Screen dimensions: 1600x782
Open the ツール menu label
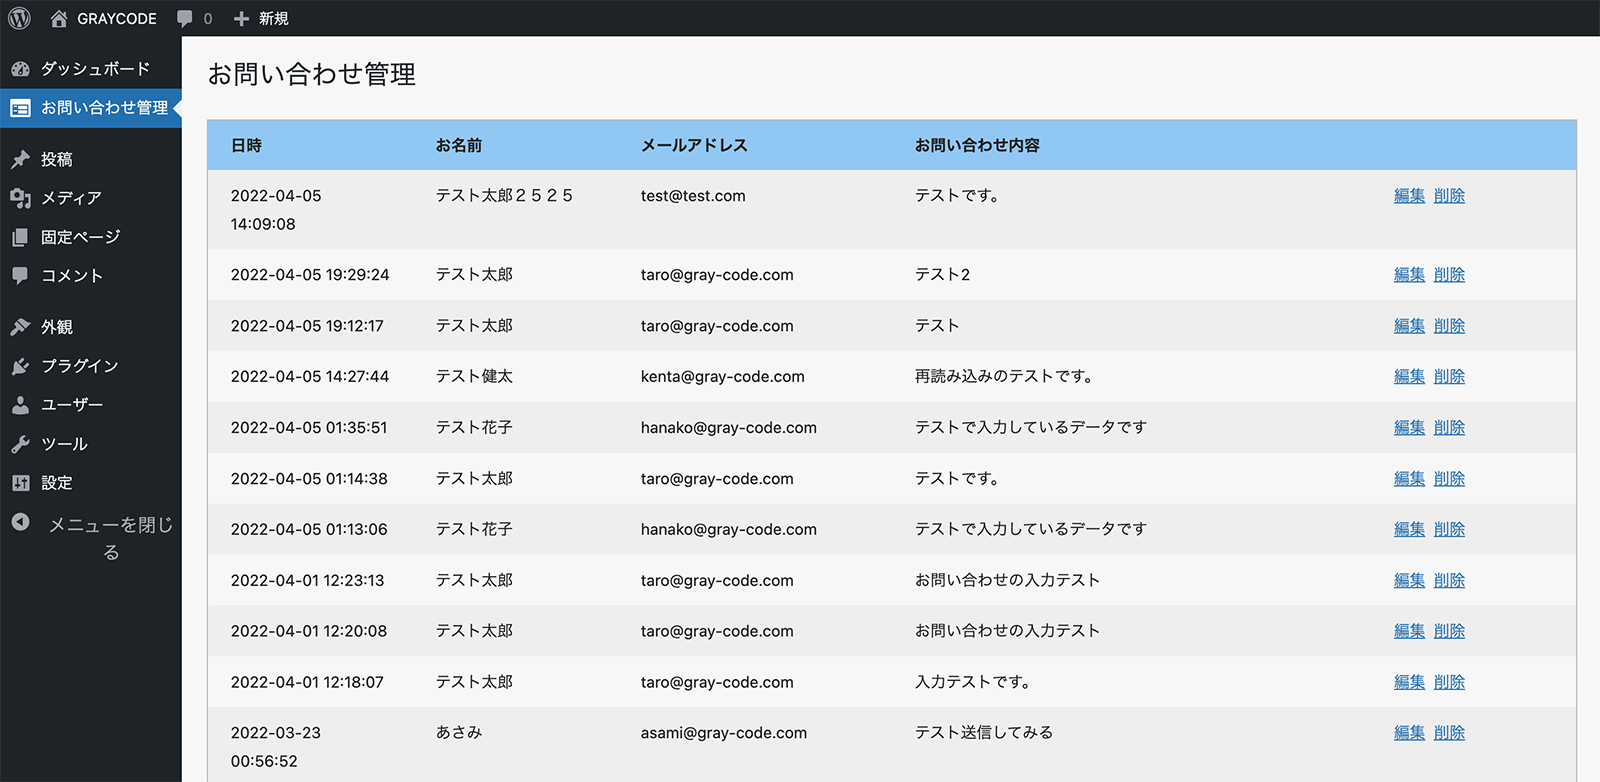click(65, 444)
